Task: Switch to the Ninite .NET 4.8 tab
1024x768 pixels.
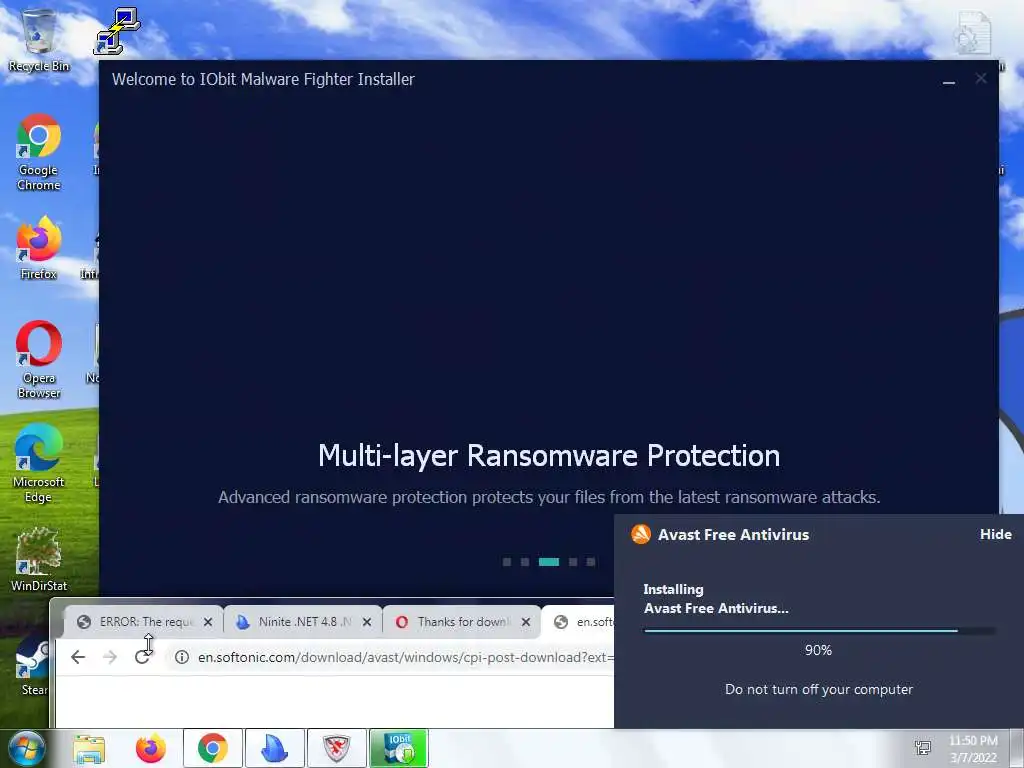Action: 303,622
